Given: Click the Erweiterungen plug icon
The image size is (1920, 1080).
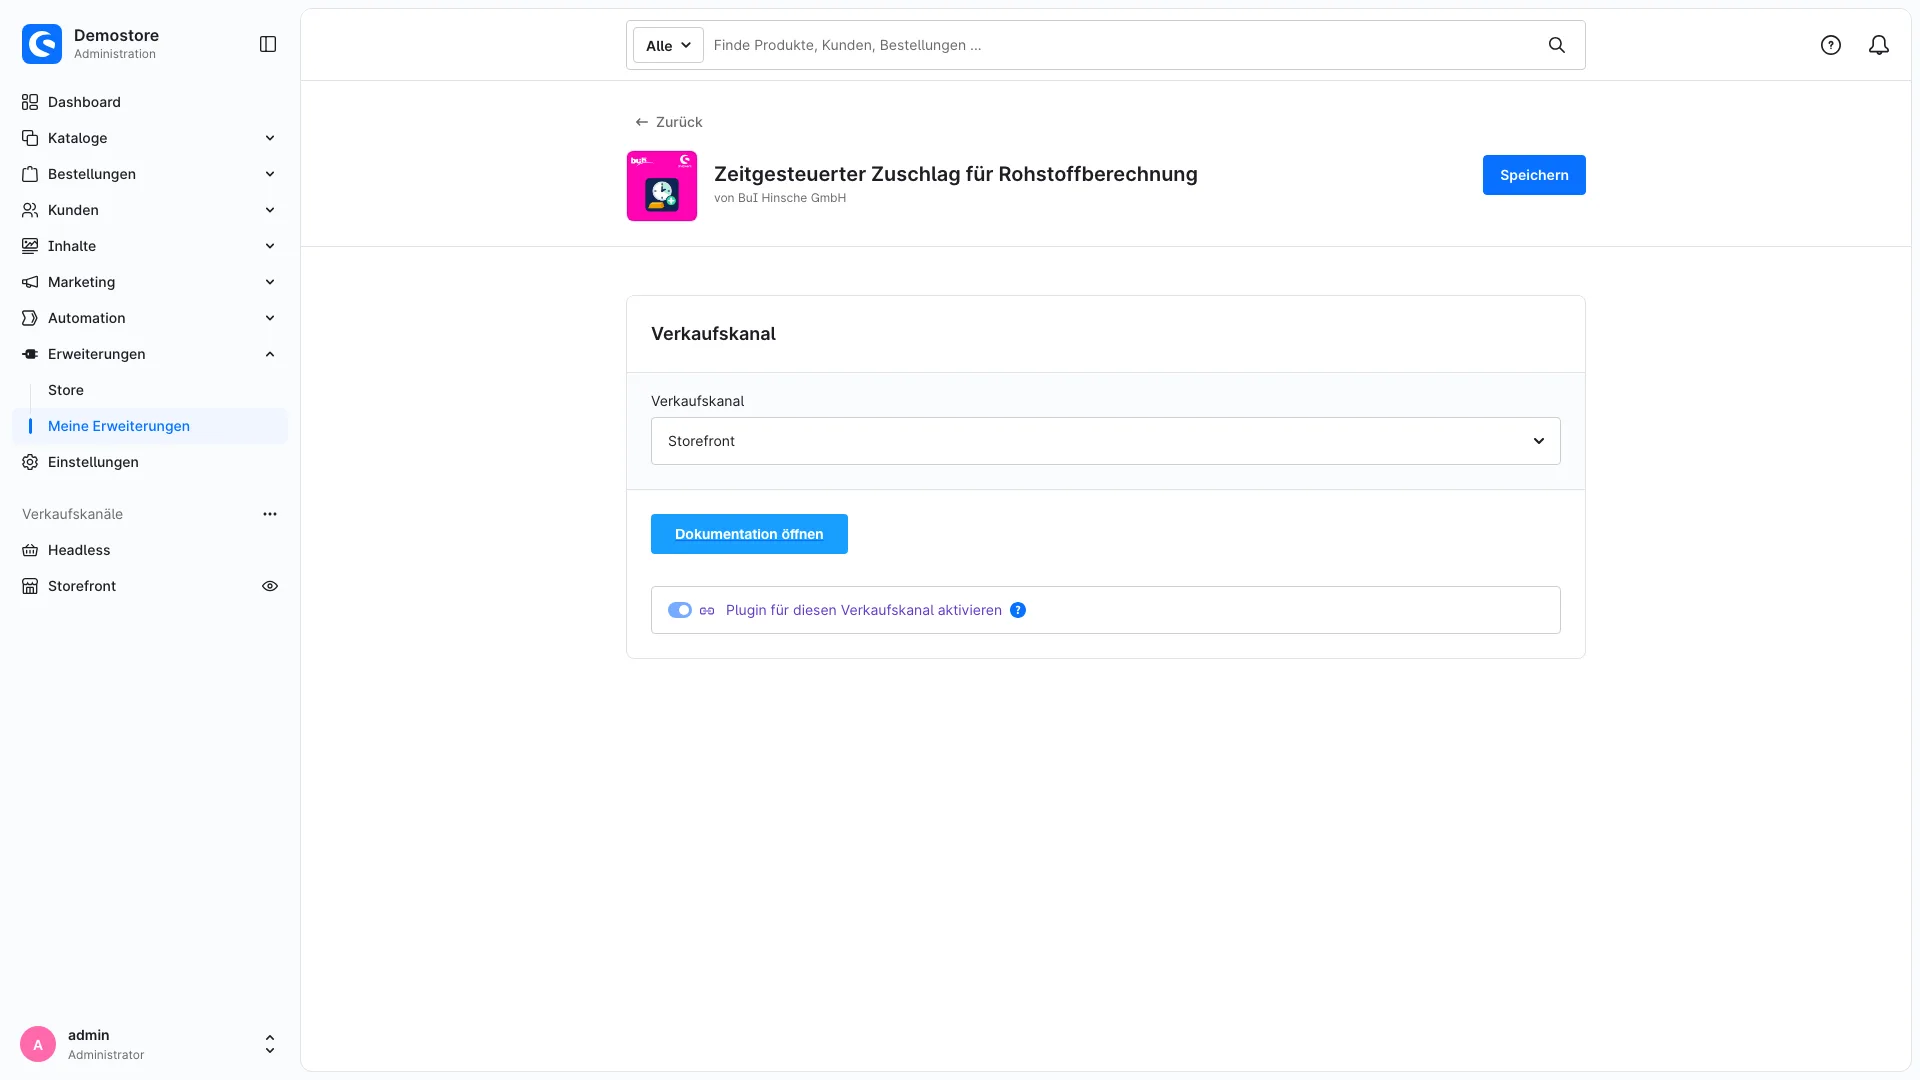Looking at the screenshot, I should (30, 354).
